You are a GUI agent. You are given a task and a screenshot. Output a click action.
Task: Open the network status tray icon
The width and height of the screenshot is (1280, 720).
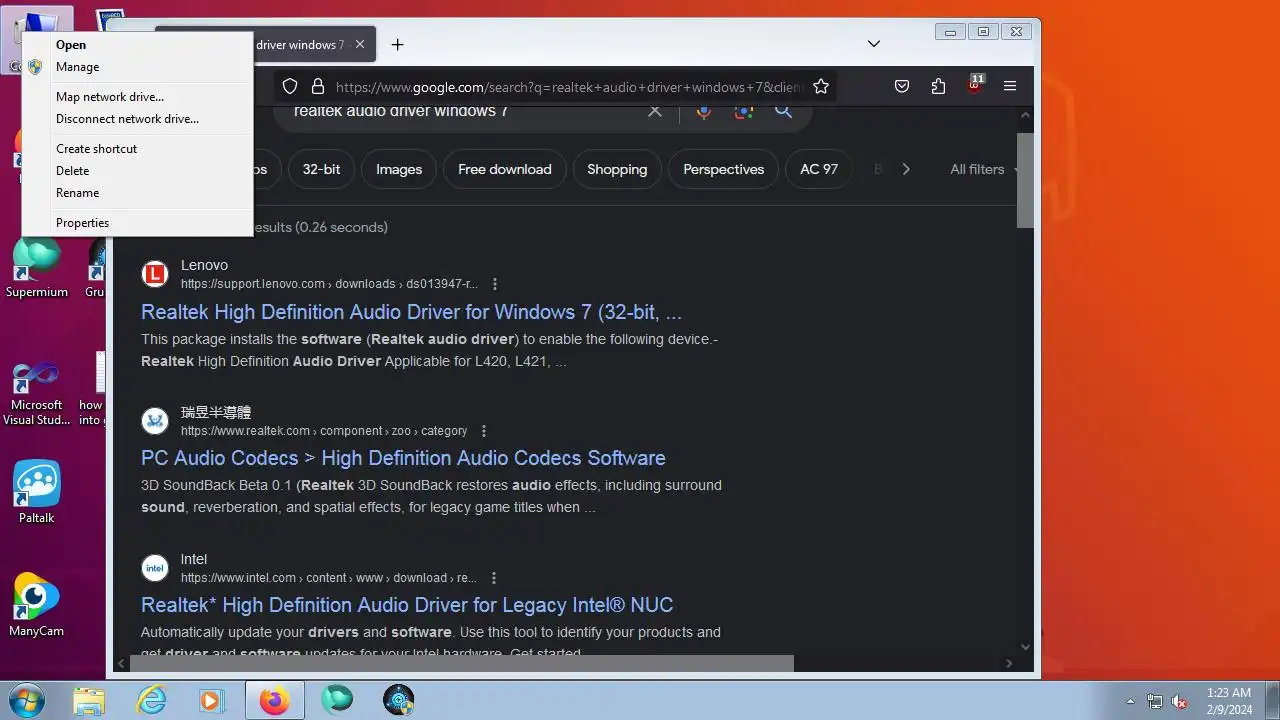[1155, 701]
